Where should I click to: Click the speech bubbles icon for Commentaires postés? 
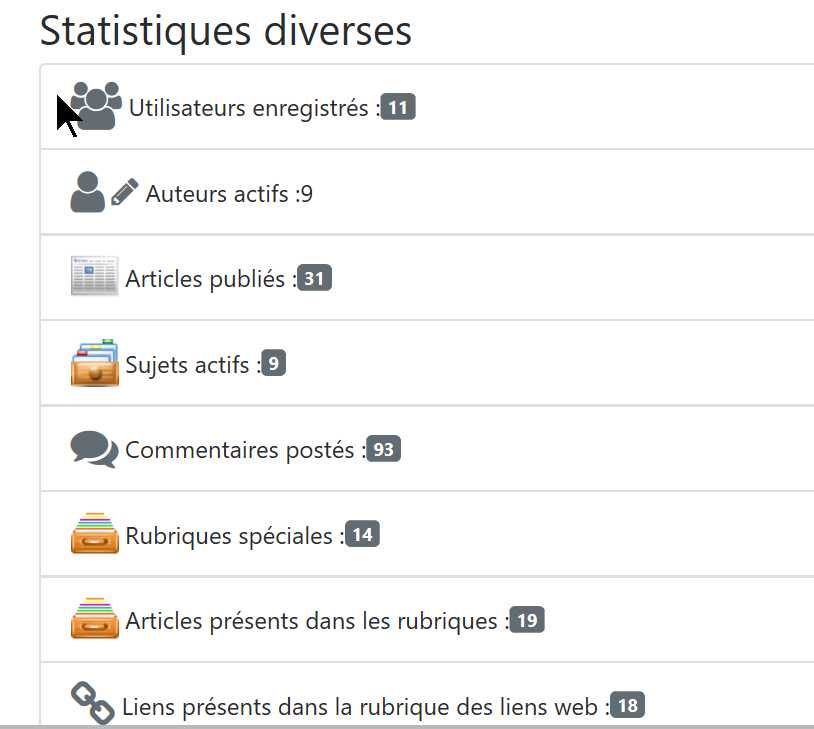[x=95, y=449]
